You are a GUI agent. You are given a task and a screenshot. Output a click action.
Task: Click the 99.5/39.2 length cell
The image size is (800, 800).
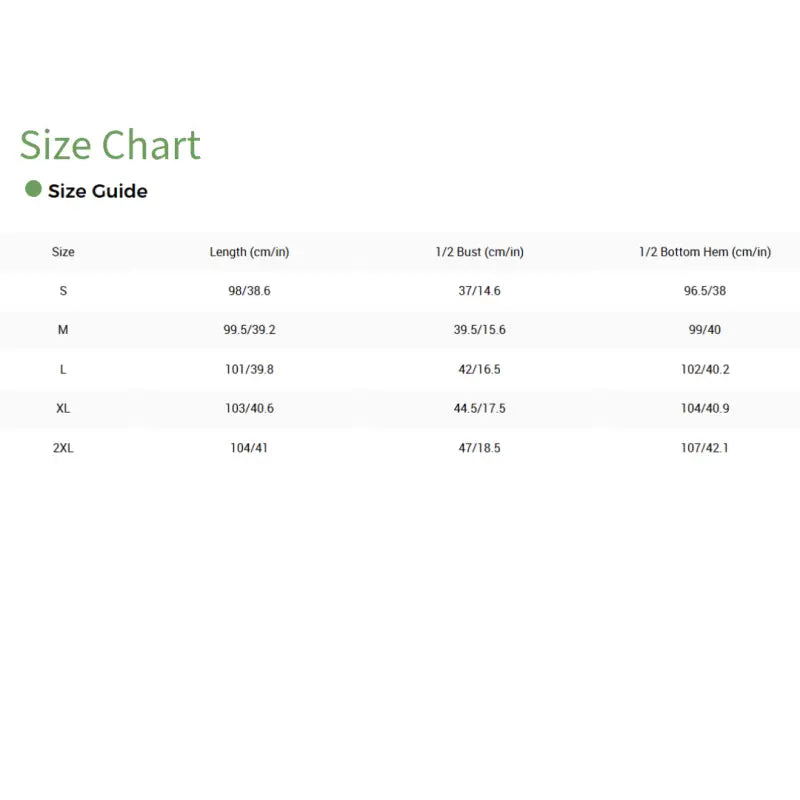point(249,330)
